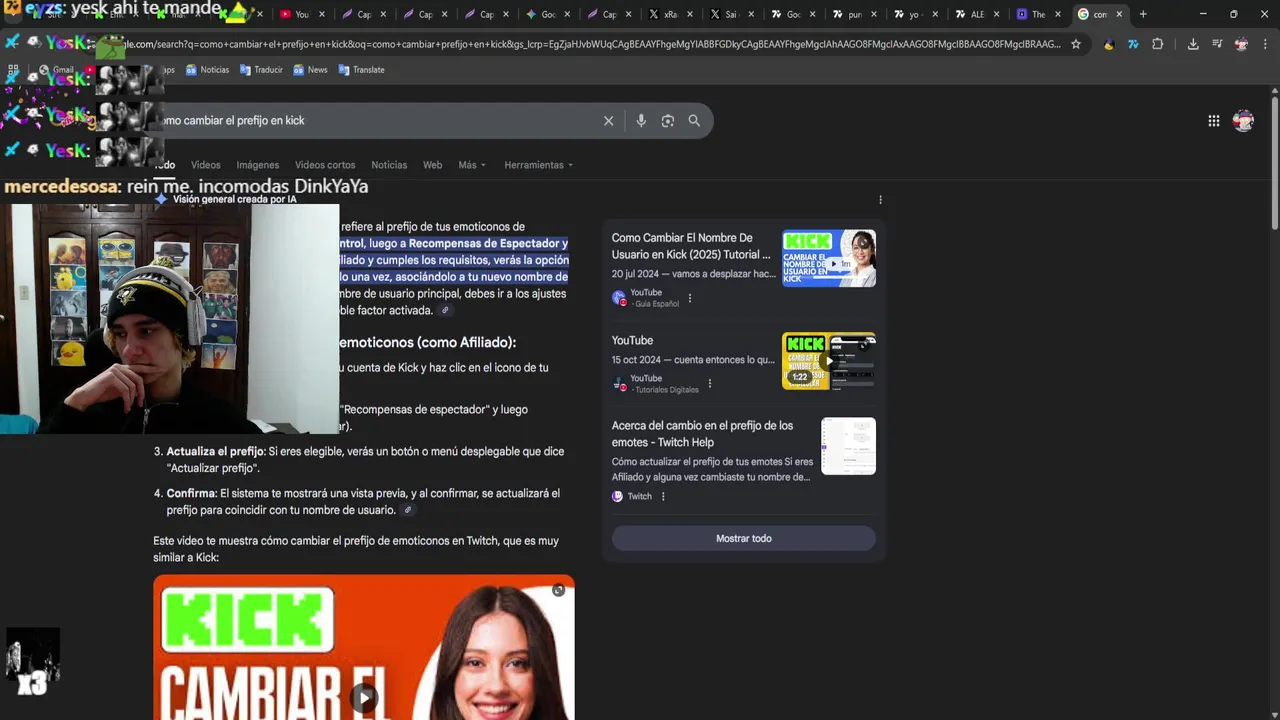Open 'Acerca del cambio en el prefijo' Twitch Help
Screen dimensions: 1280x720
[x=702, y=434]
